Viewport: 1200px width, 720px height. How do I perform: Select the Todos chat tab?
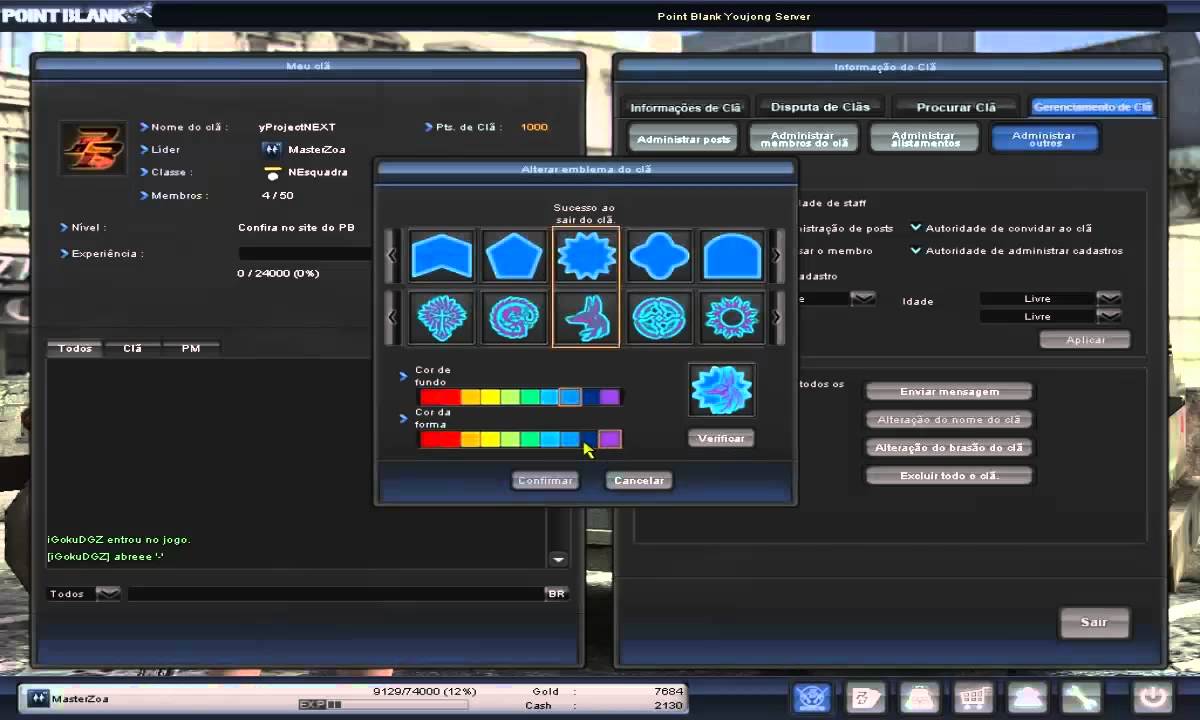(75, 348)
